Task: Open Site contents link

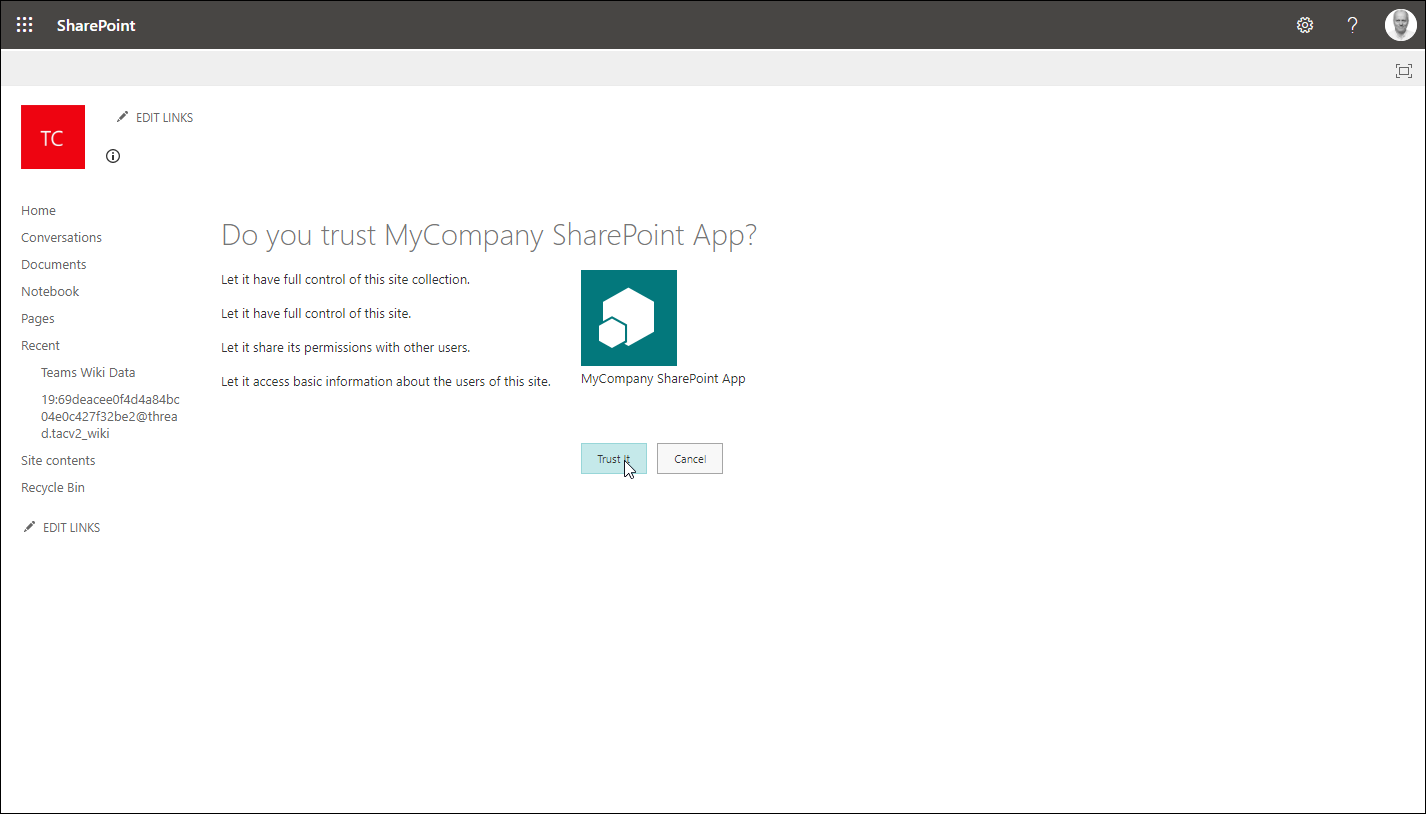Action: click(58, 461)
